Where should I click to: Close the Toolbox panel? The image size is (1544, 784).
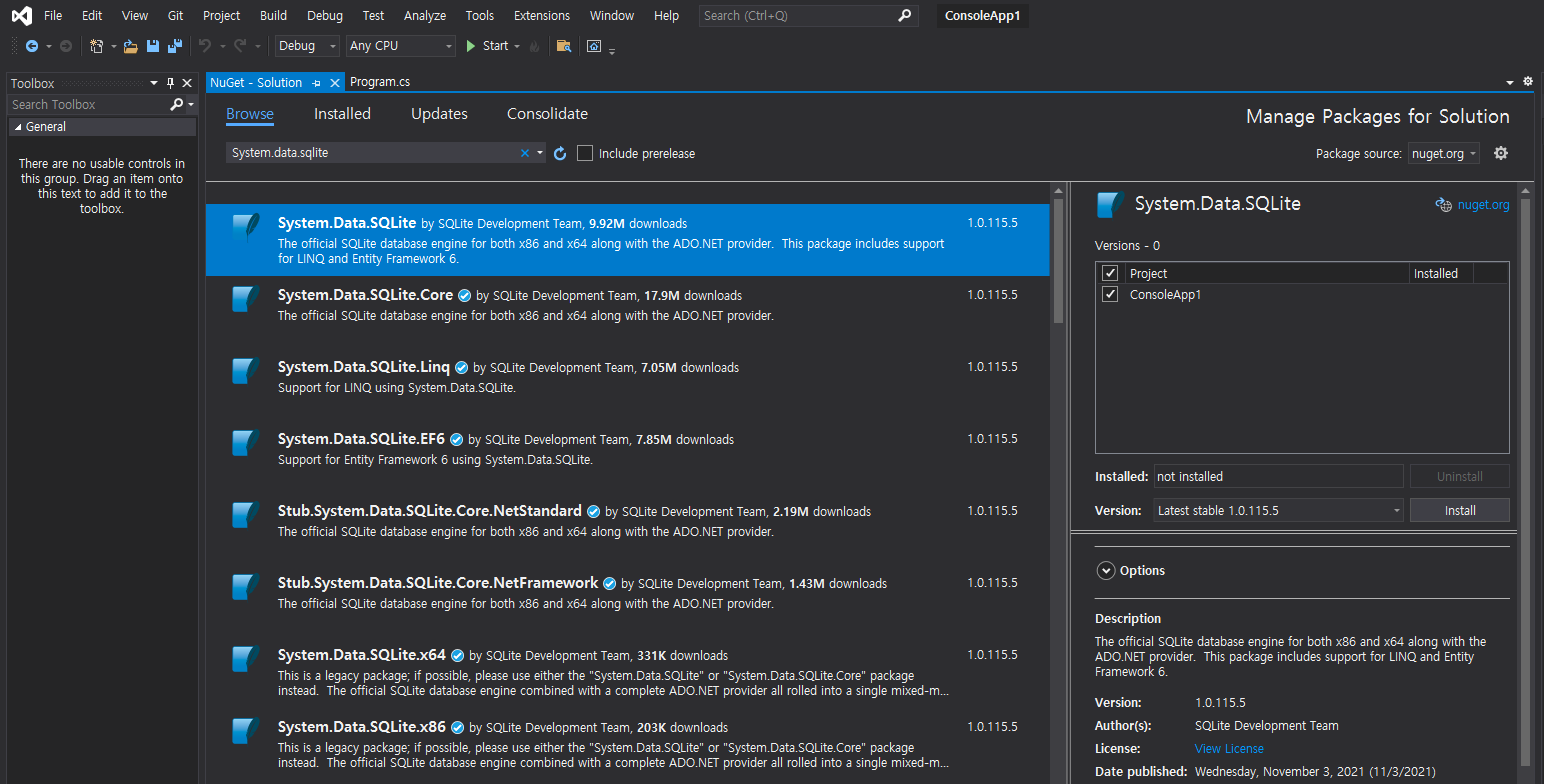click(187, 83)
